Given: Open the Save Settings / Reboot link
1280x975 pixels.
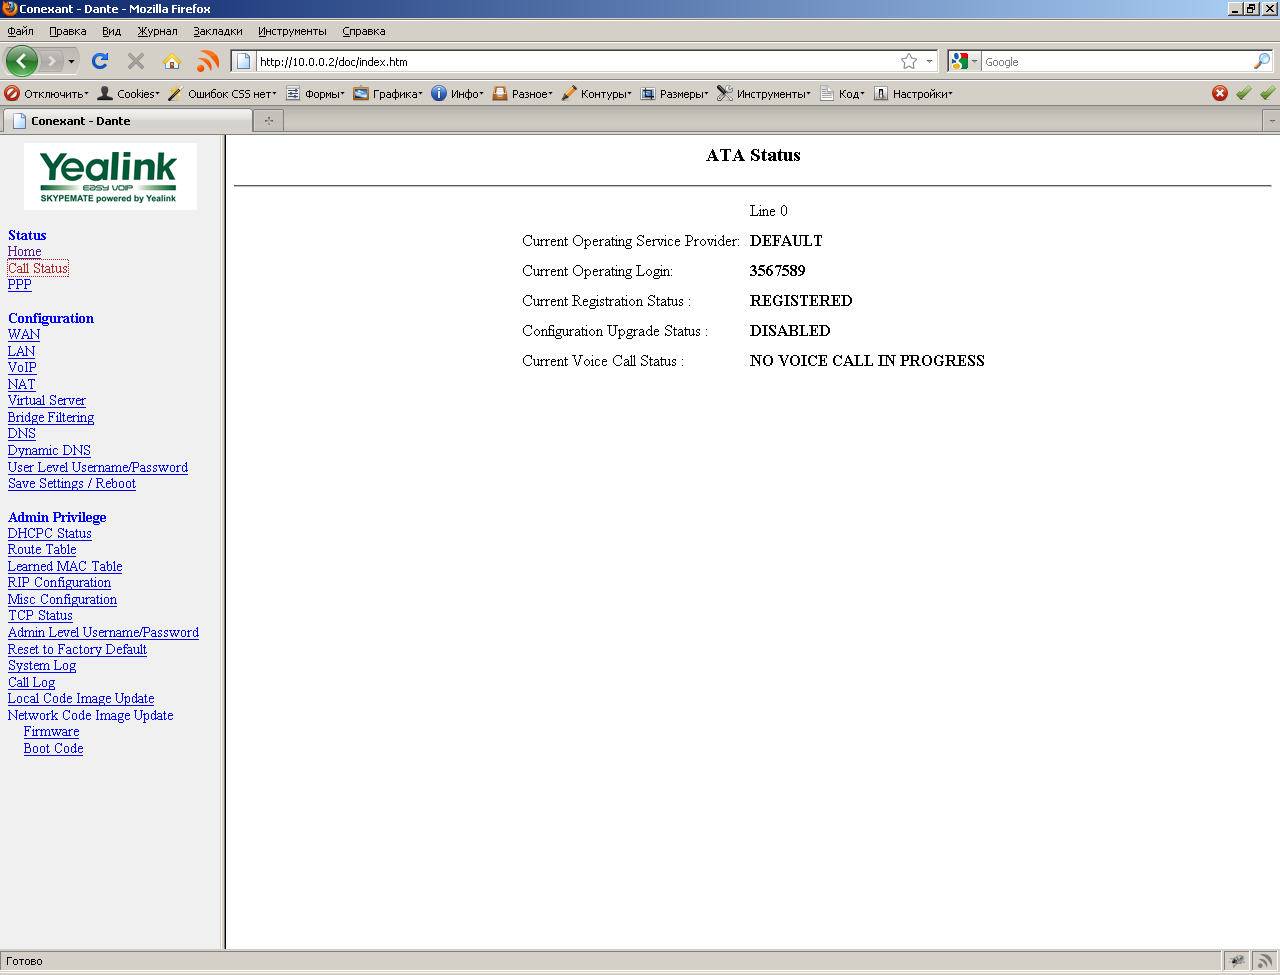Looking at the screenshot, I should point(72,484).
